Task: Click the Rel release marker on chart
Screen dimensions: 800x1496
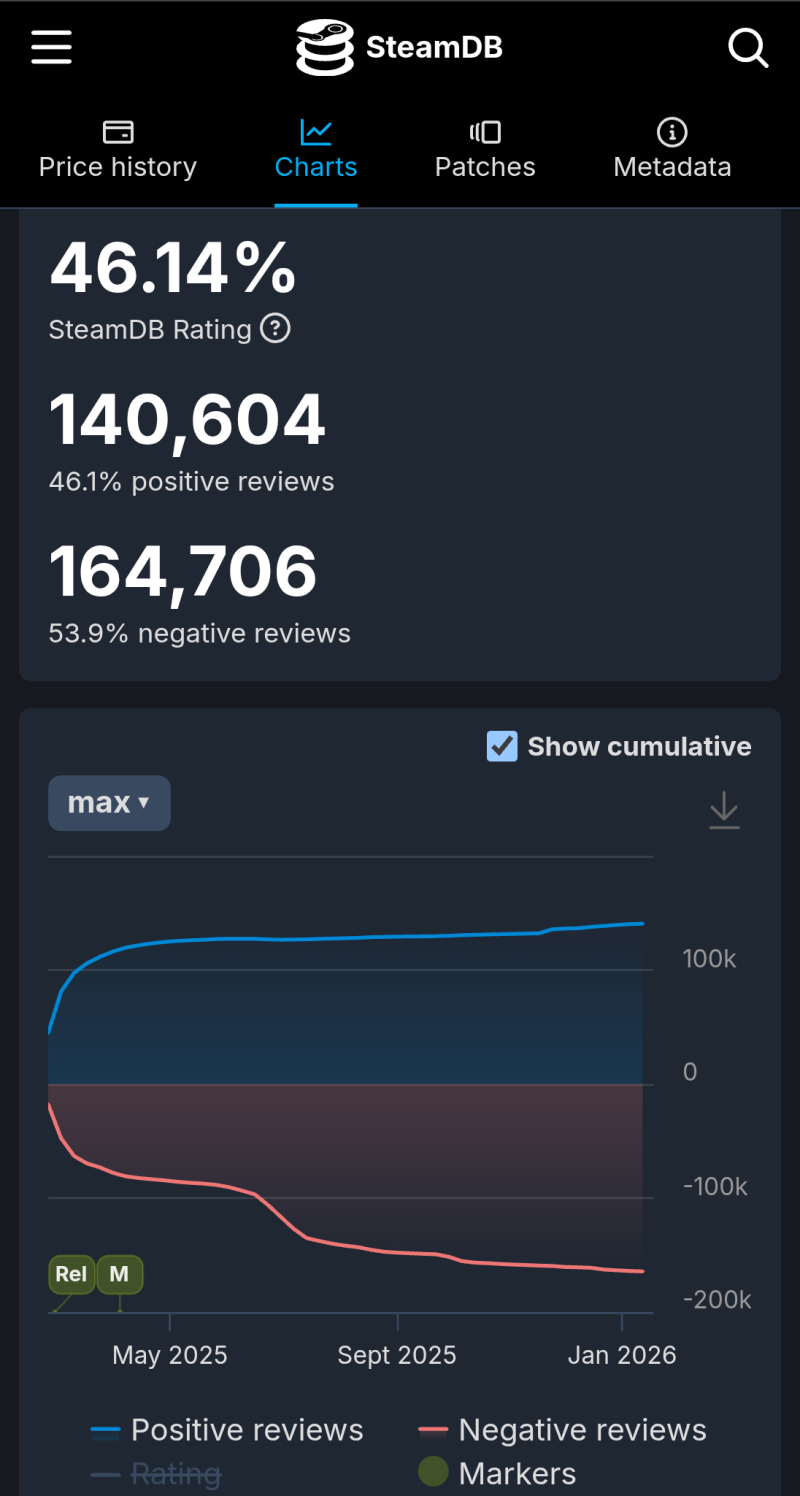Action: click(x=71, y=1274)
